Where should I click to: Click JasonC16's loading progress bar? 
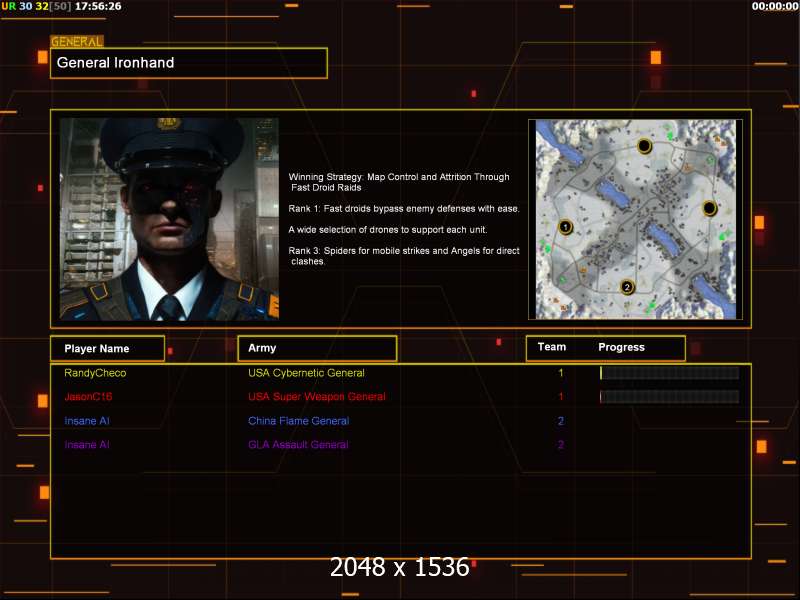(x=669, y=396)
